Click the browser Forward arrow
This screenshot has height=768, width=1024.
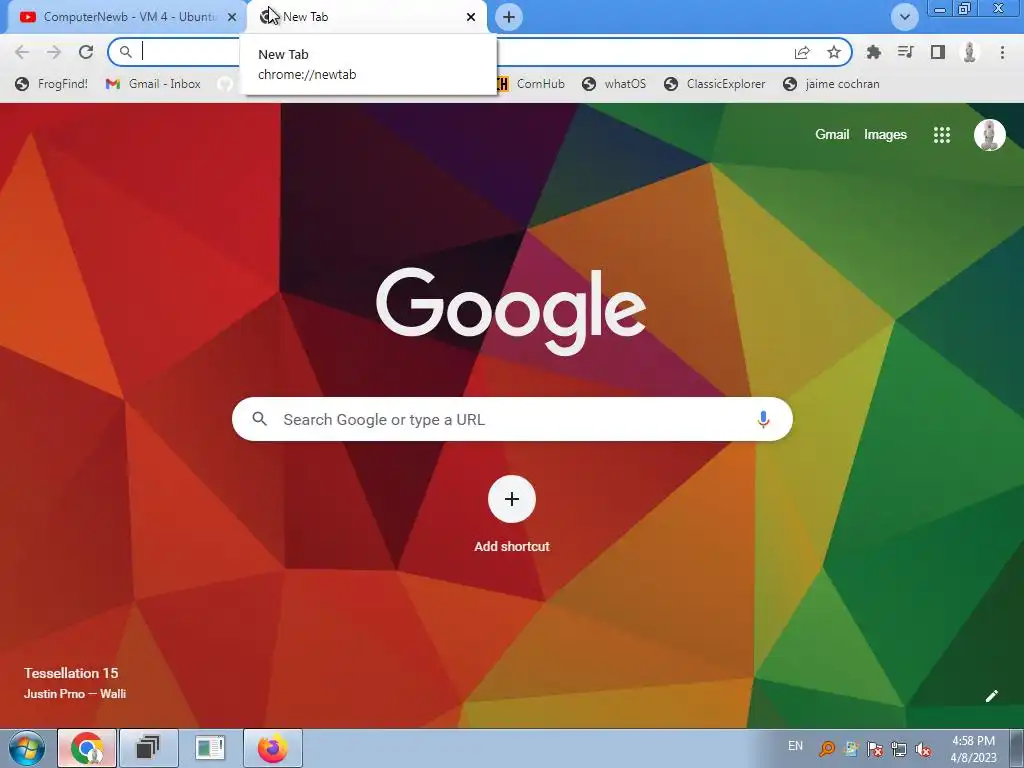click(x=54, y=52)
